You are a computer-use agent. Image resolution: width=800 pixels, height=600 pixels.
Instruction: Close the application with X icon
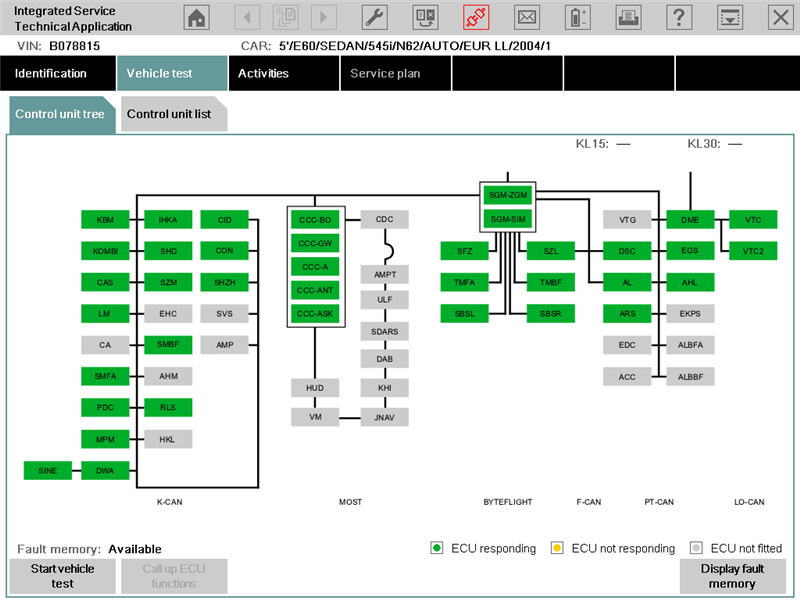pyautogui.click(x=781, y=18)
